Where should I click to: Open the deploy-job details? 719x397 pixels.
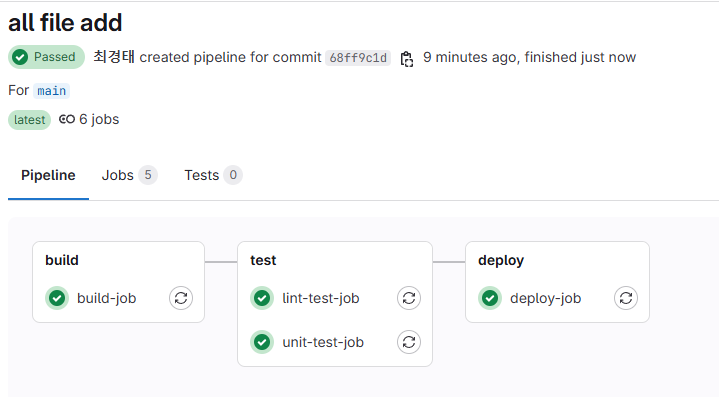point(545,298)
